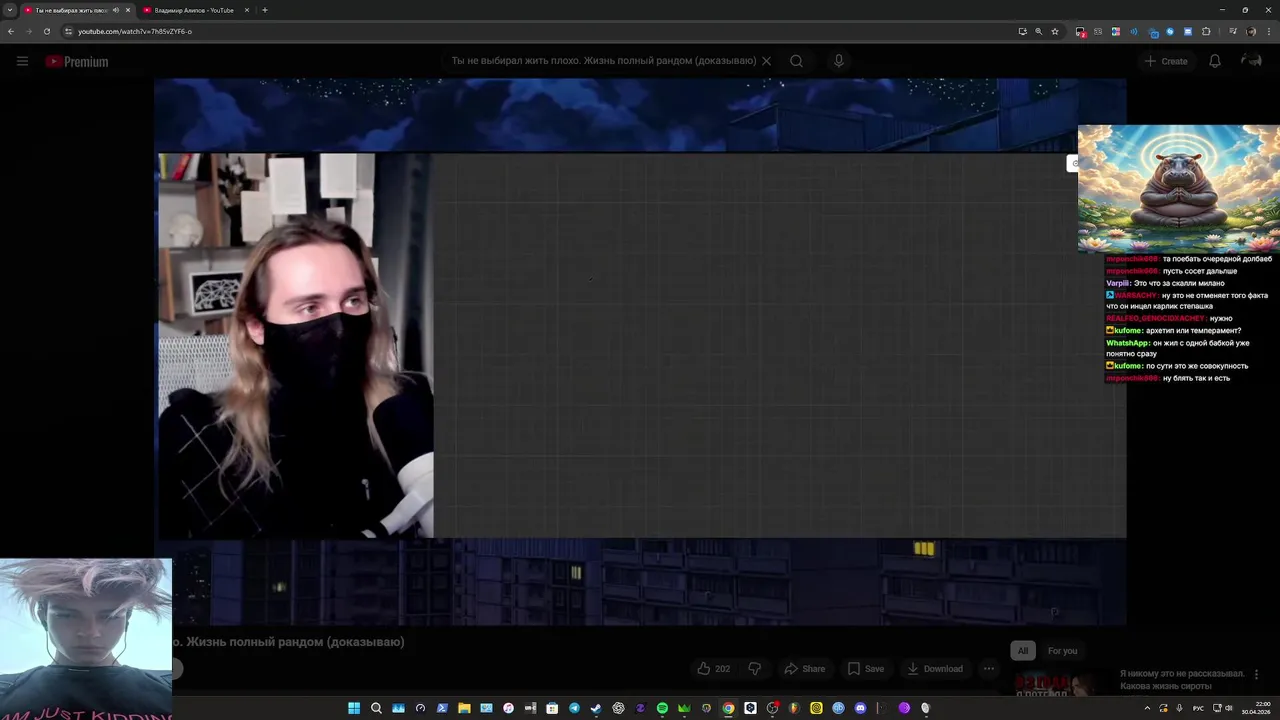Click the address bar URL
1280x720 pixels.
(x=135, y=31)
